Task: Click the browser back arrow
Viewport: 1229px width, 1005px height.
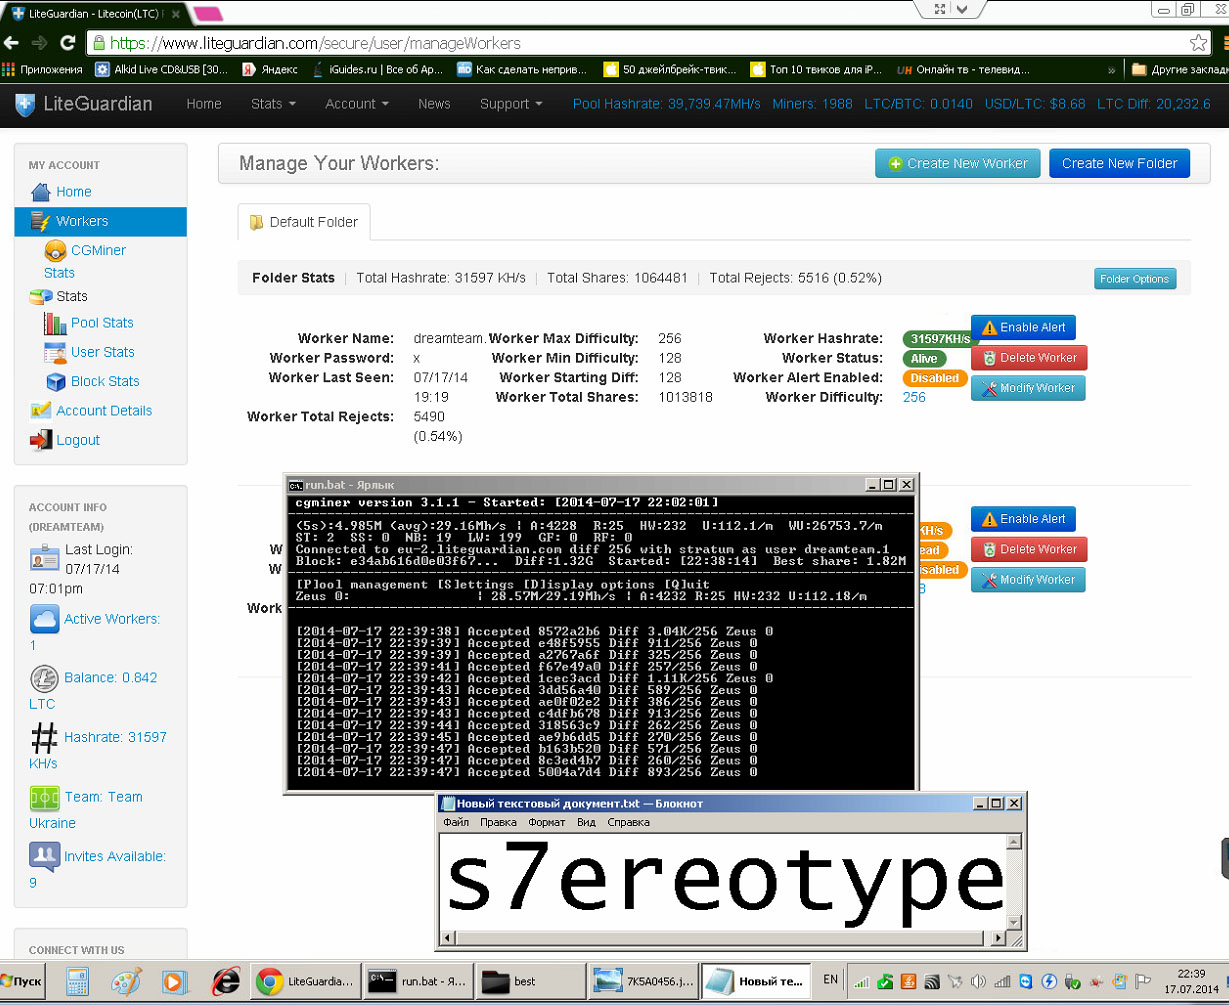Action: pos(11,43)
